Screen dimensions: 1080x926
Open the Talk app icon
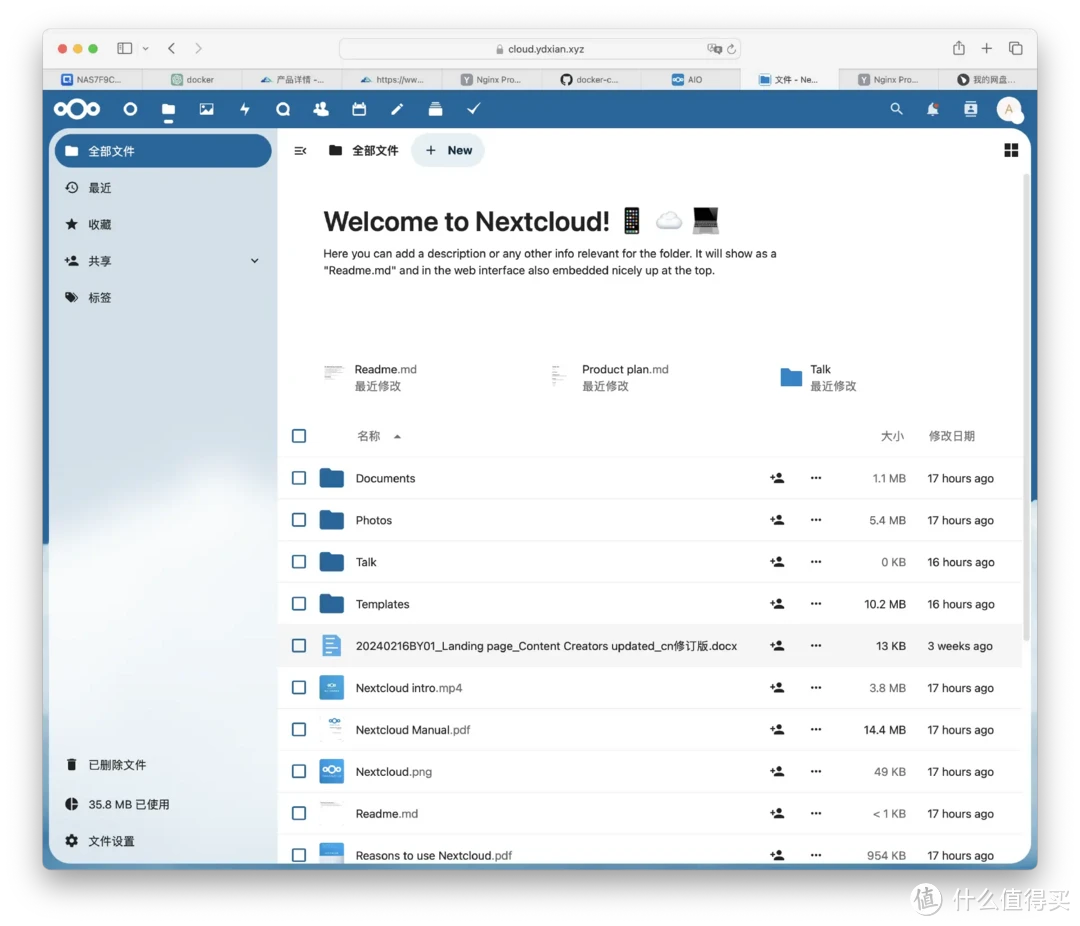click(283, 109)
